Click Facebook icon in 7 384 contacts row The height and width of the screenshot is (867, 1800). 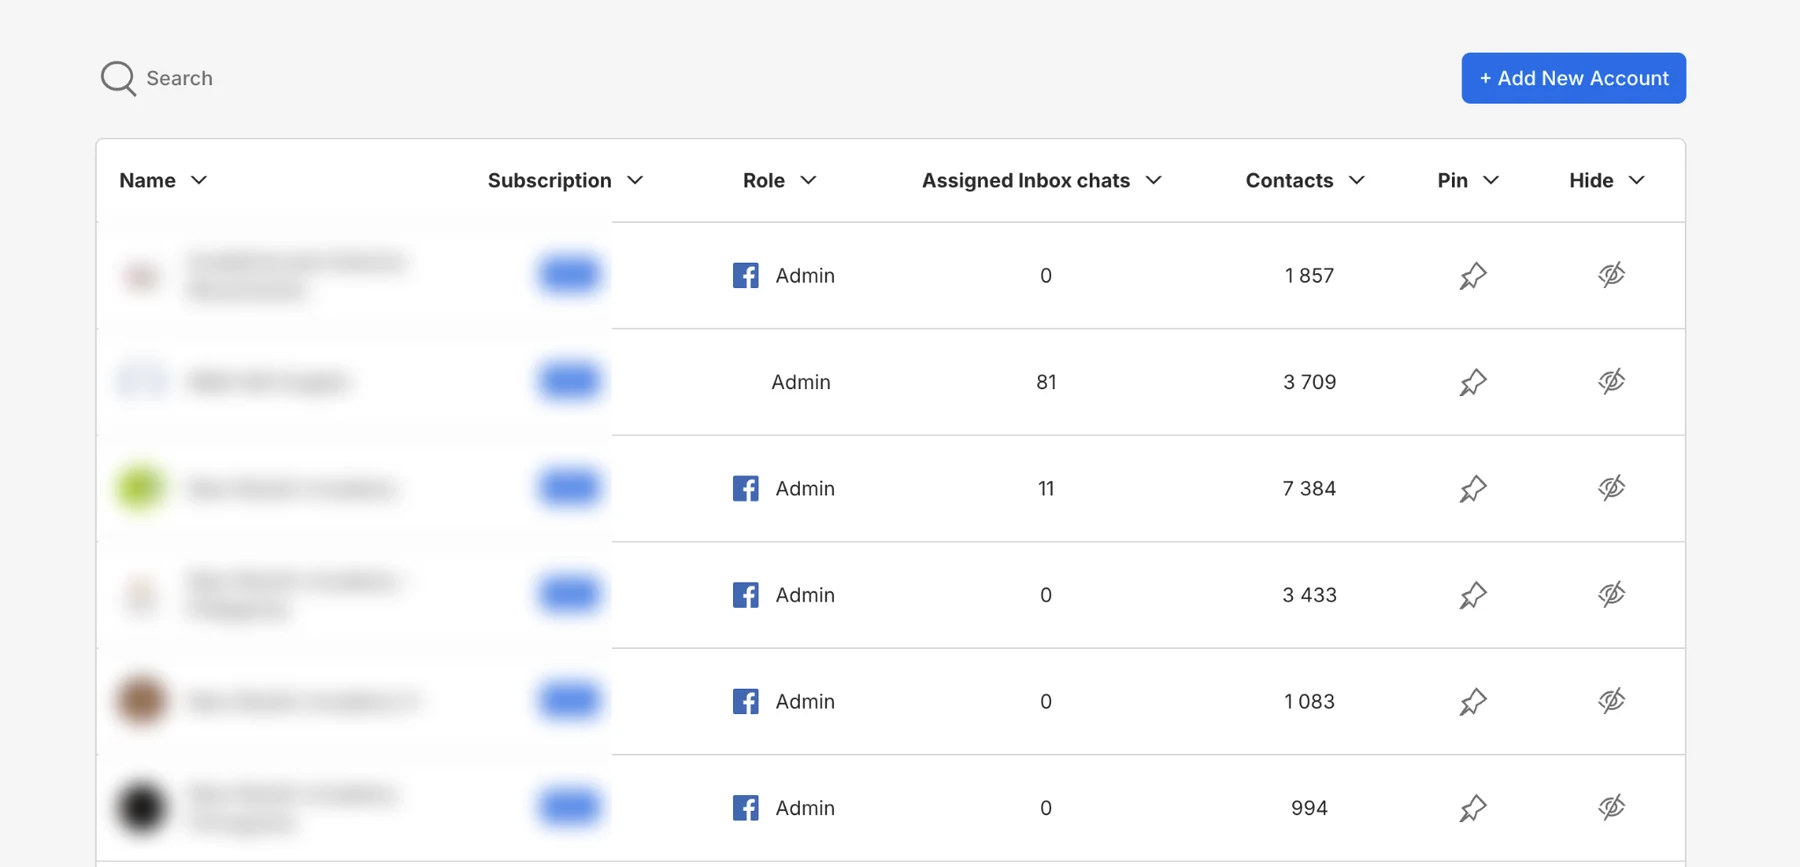point(745,488)
